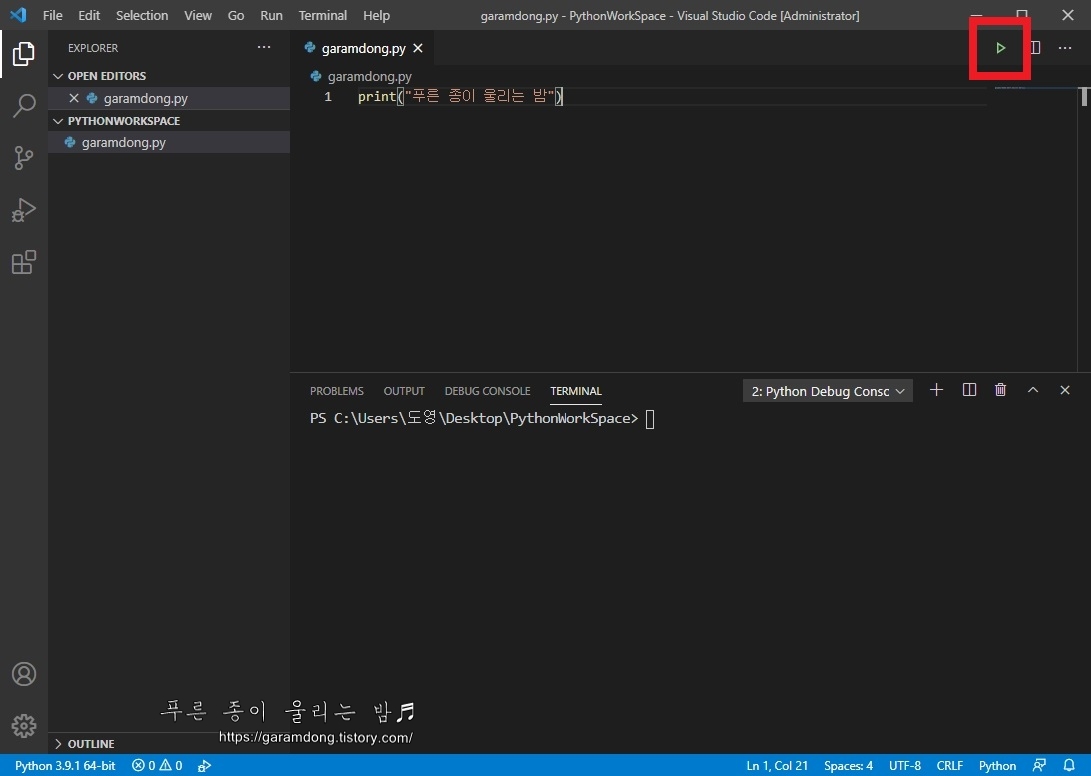The width and height of the screenshot is (1091, 776).
Task: Close garamdong.py in Open Editors list
Action: (74, 98)
